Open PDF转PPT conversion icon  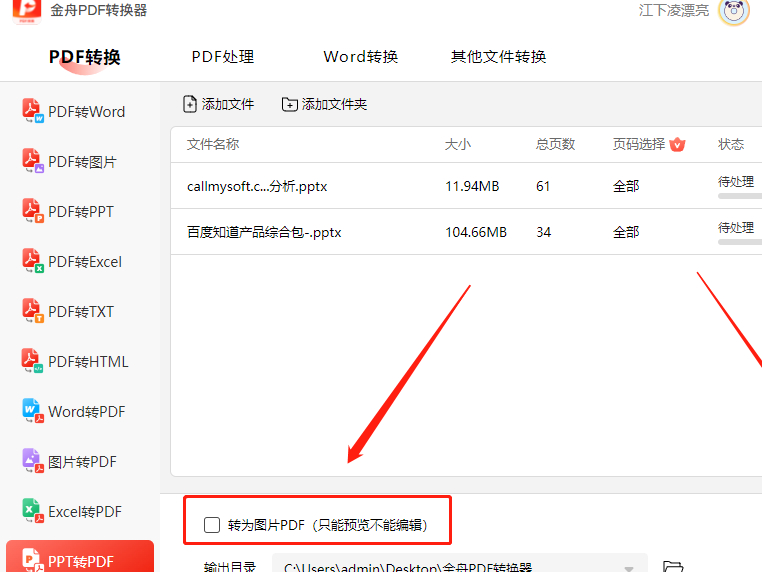coord(34,211)
